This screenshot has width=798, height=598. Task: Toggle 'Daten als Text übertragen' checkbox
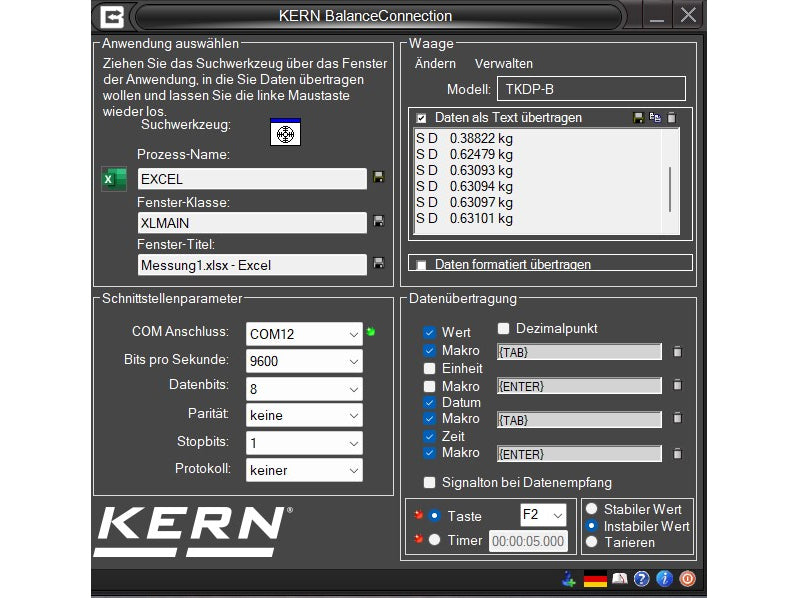[x=421, y=118]
